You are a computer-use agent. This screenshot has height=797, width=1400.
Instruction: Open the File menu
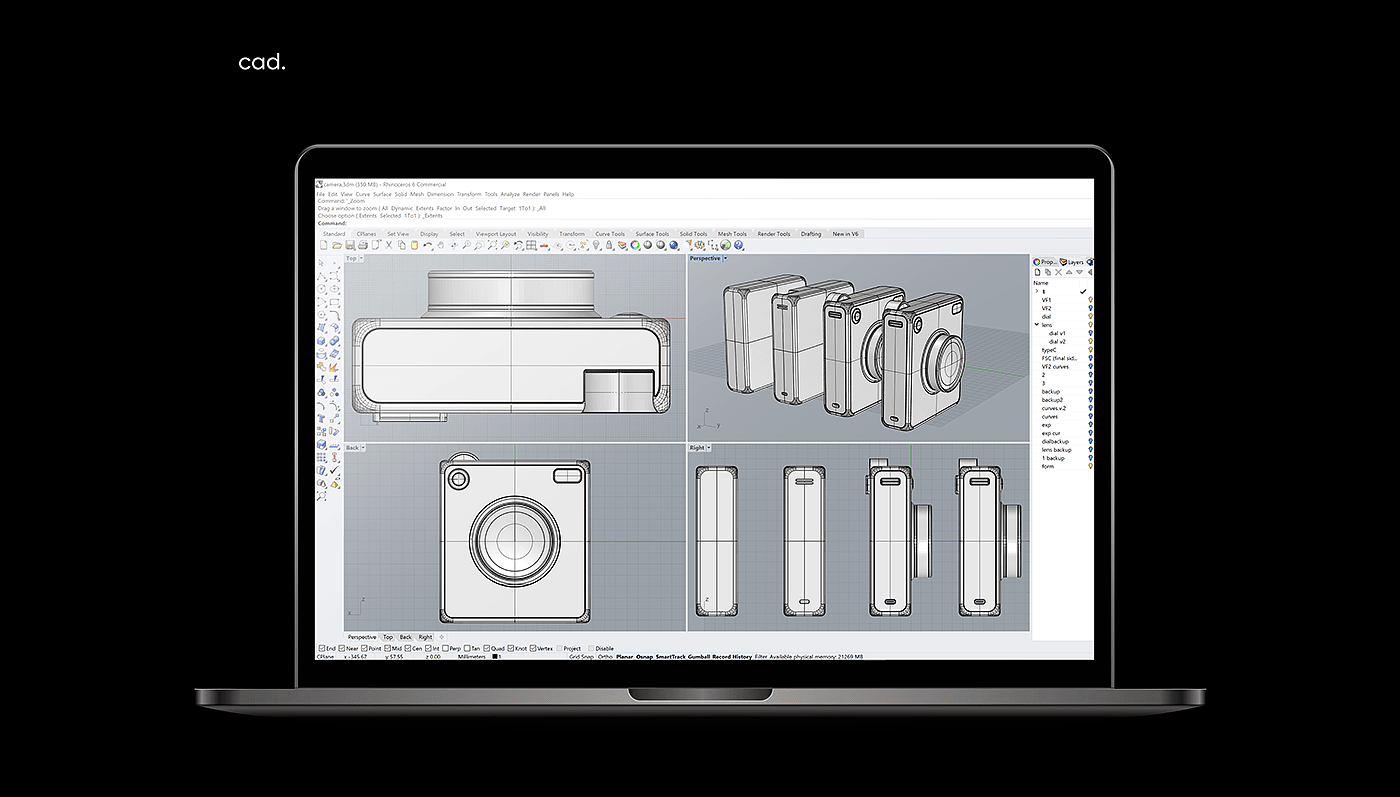(321, 194)
